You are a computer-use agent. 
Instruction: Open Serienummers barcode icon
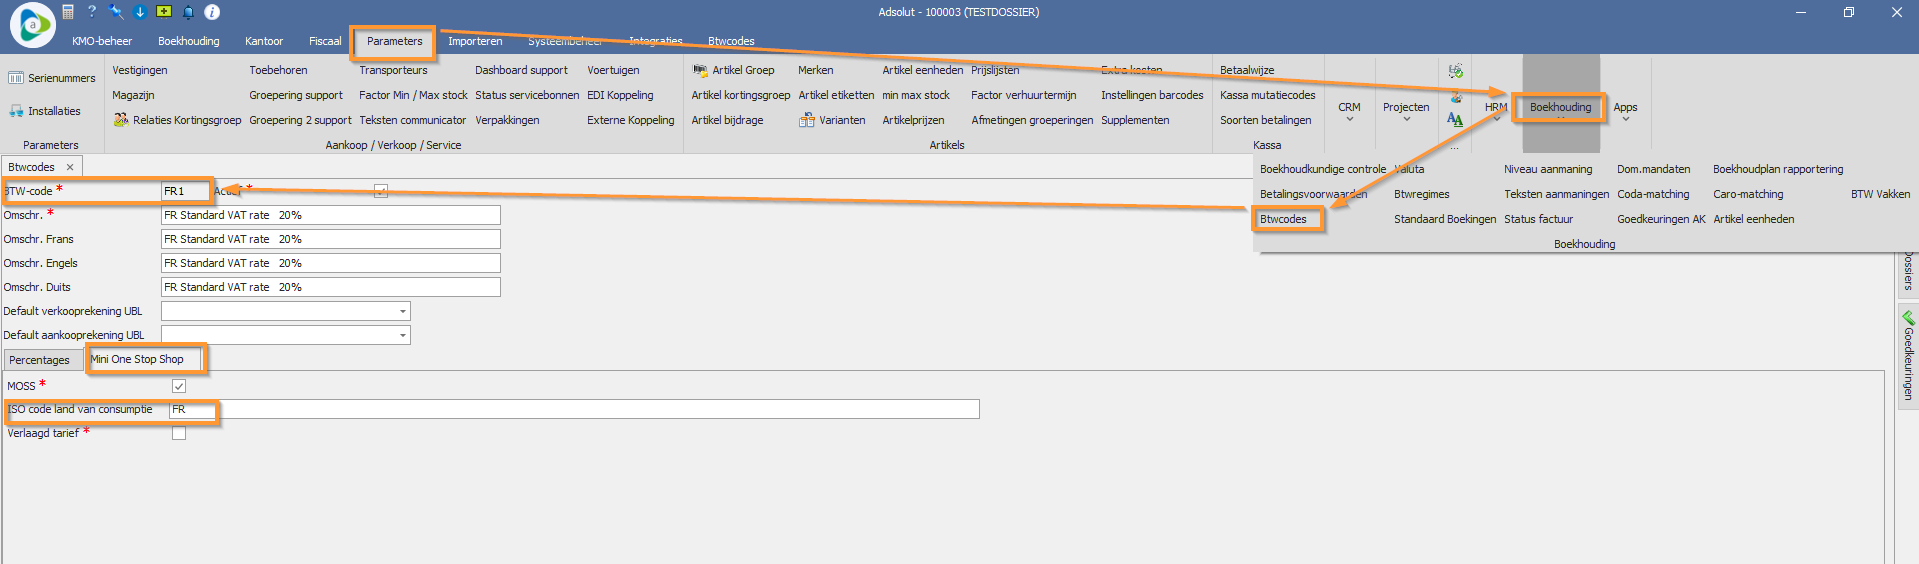point(16,78)
